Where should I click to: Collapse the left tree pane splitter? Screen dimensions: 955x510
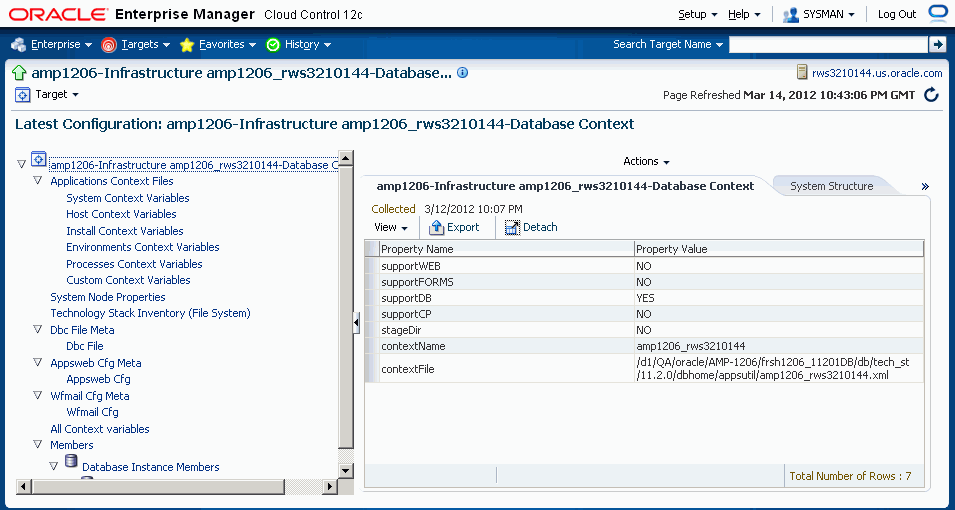point(357,322)
